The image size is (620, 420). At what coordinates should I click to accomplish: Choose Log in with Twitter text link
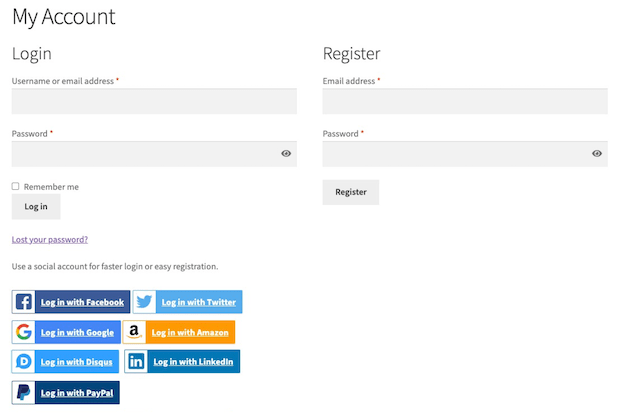tap(198, 302)
